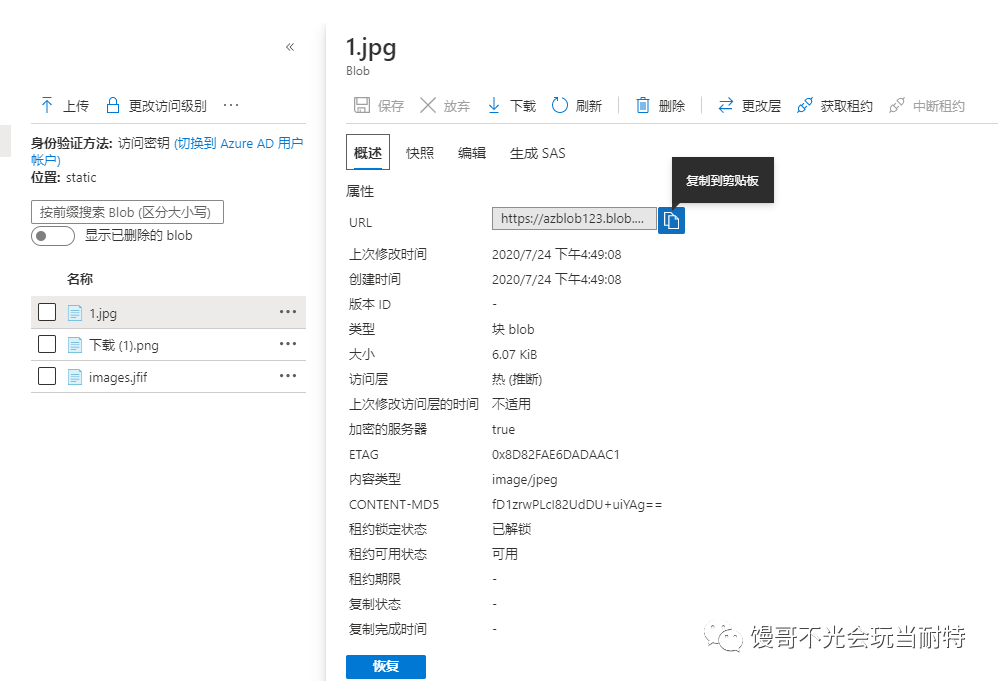Click the 上传 upload label

[76, 106]
